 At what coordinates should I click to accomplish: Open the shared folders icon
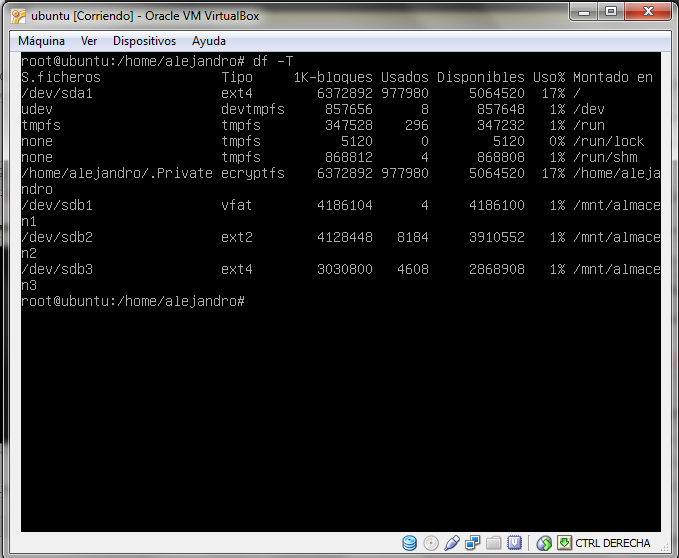pyautogui.click(x=494, y=543)
